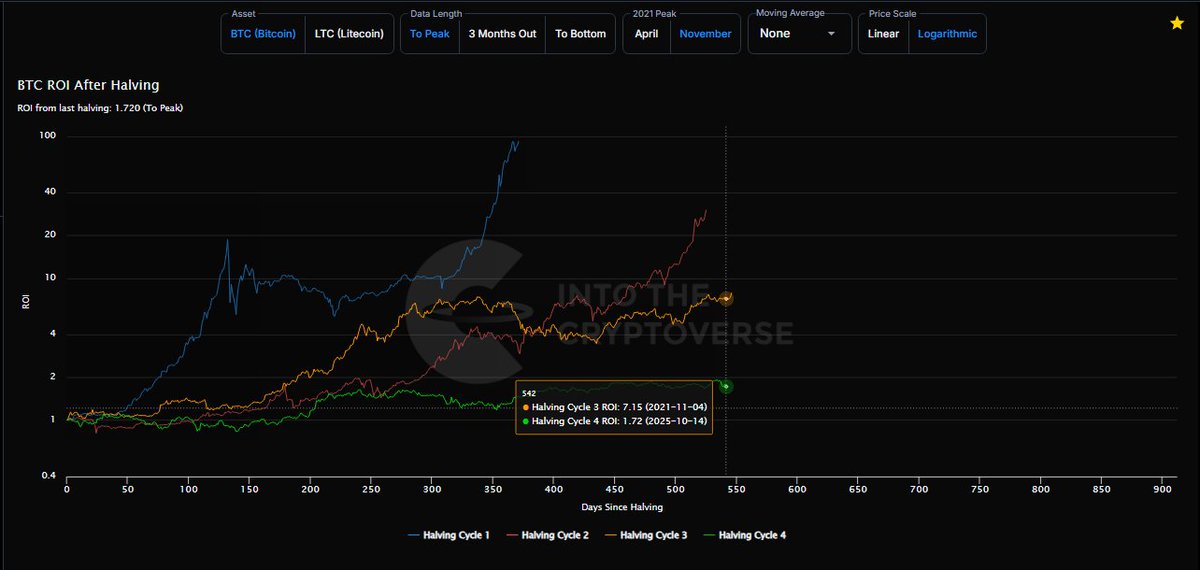Select To Peak data length

pyautogui.click(x=430, y=33)
